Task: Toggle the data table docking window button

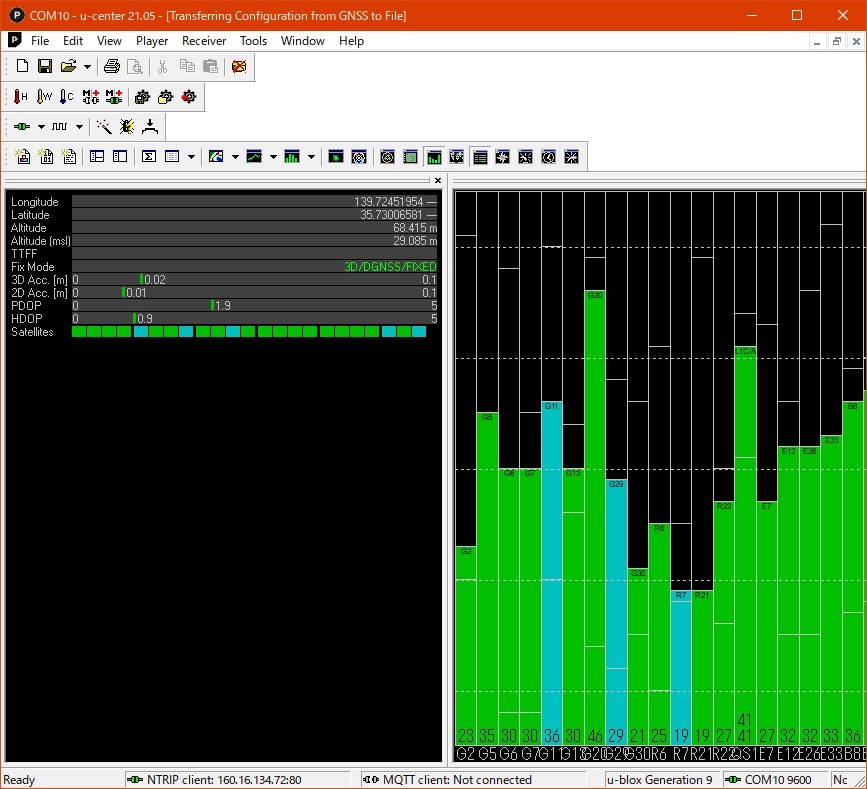Action: (480, 157)
